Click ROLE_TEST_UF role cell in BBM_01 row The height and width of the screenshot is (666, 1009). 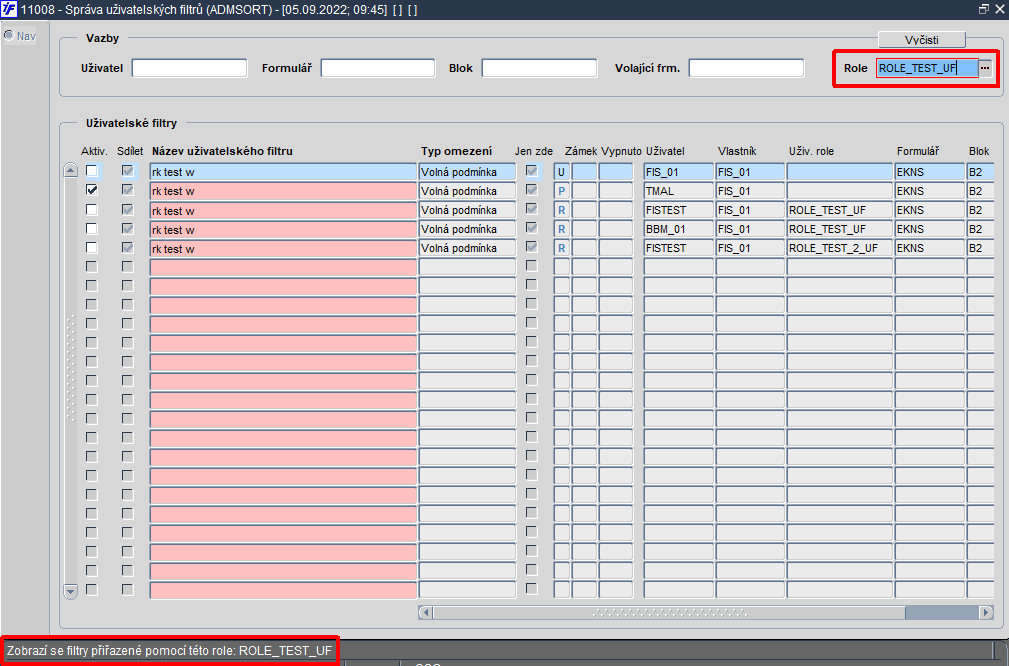(840, 229)
